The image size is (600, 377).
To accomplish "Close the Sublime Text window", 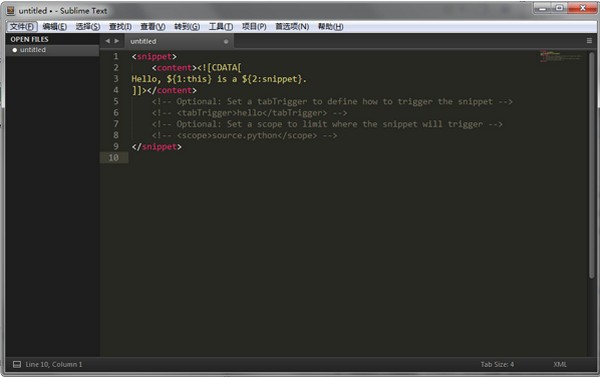I will (582, 8).
